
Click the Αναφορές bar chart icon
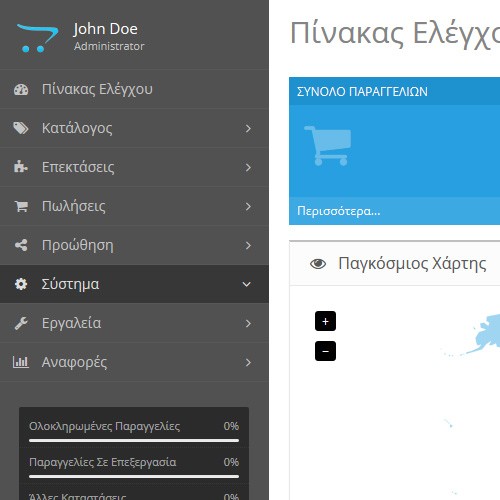pyautogui.click(x=21, y=362)
